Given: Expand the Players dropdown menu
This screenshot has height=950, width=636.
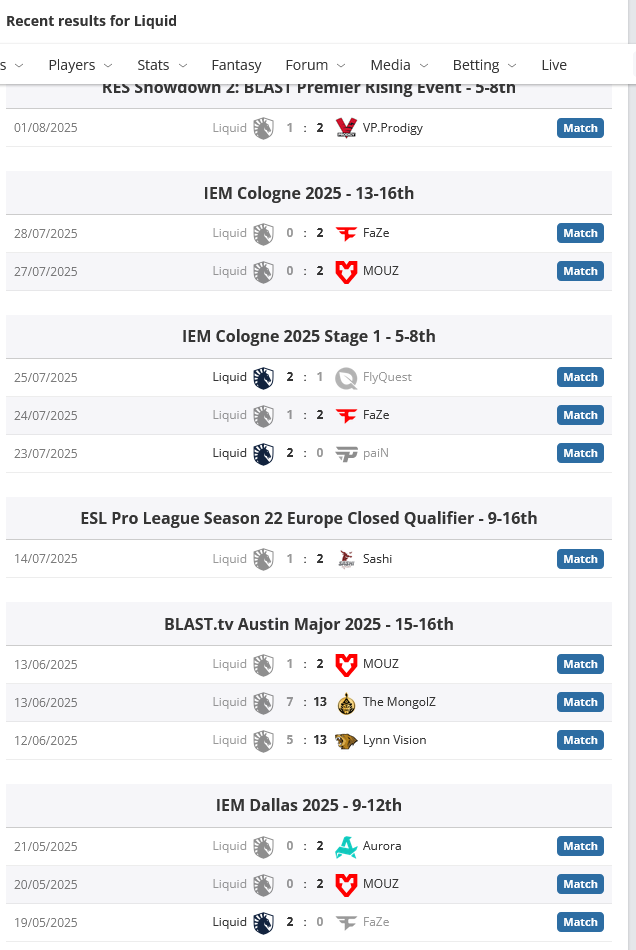Looking at the screenshot, I should (80, 65).
